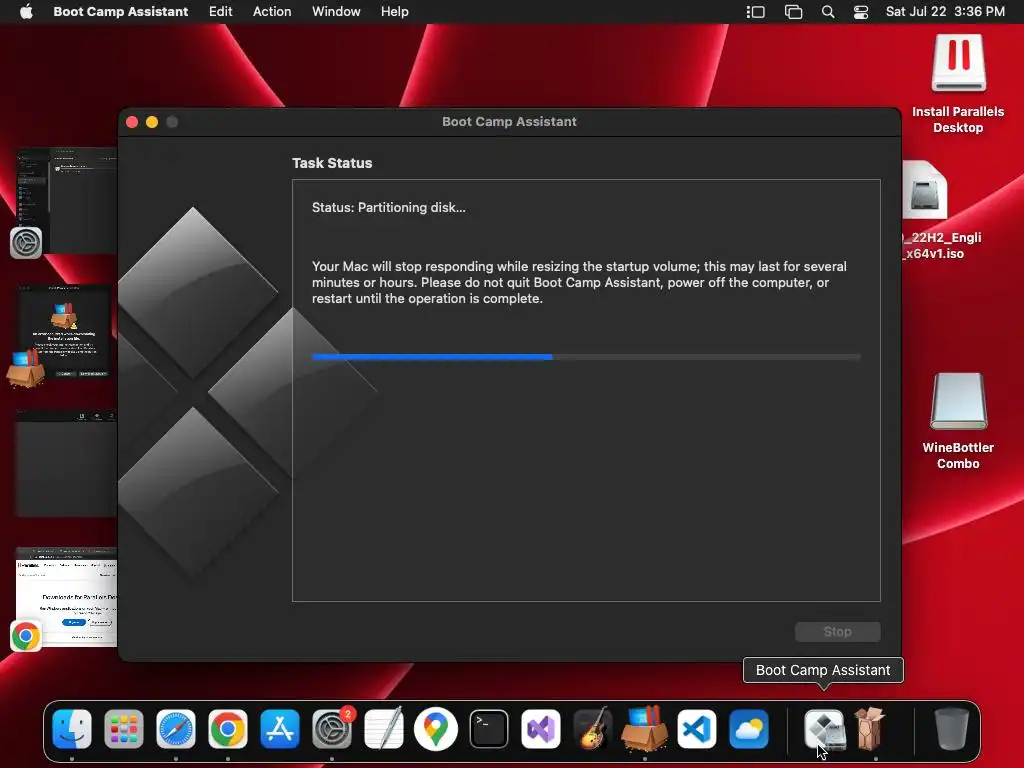This screenshot has height=768, width=1024.
Task: Open TextEdit from the Dock
Action: click(x=384, y=729)
